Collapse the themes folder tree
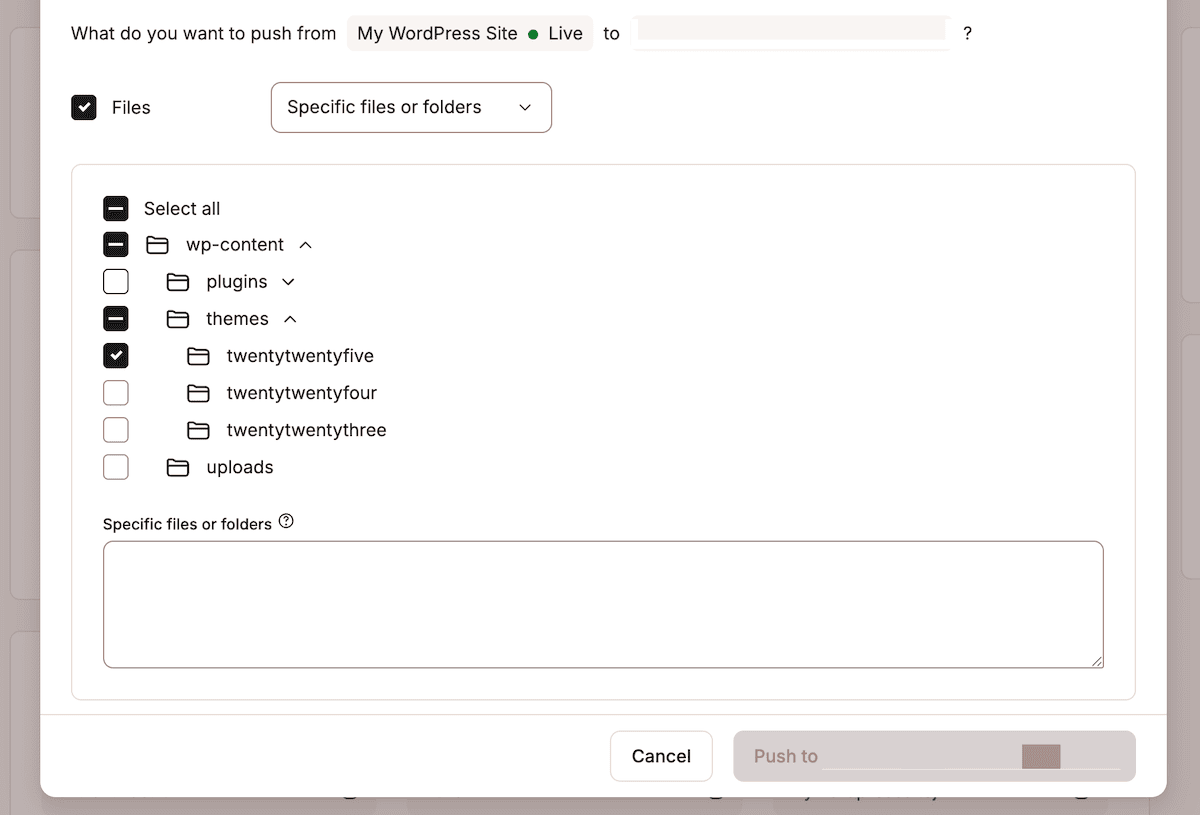This screenshot has width=1200, height=815. point(290,319)
